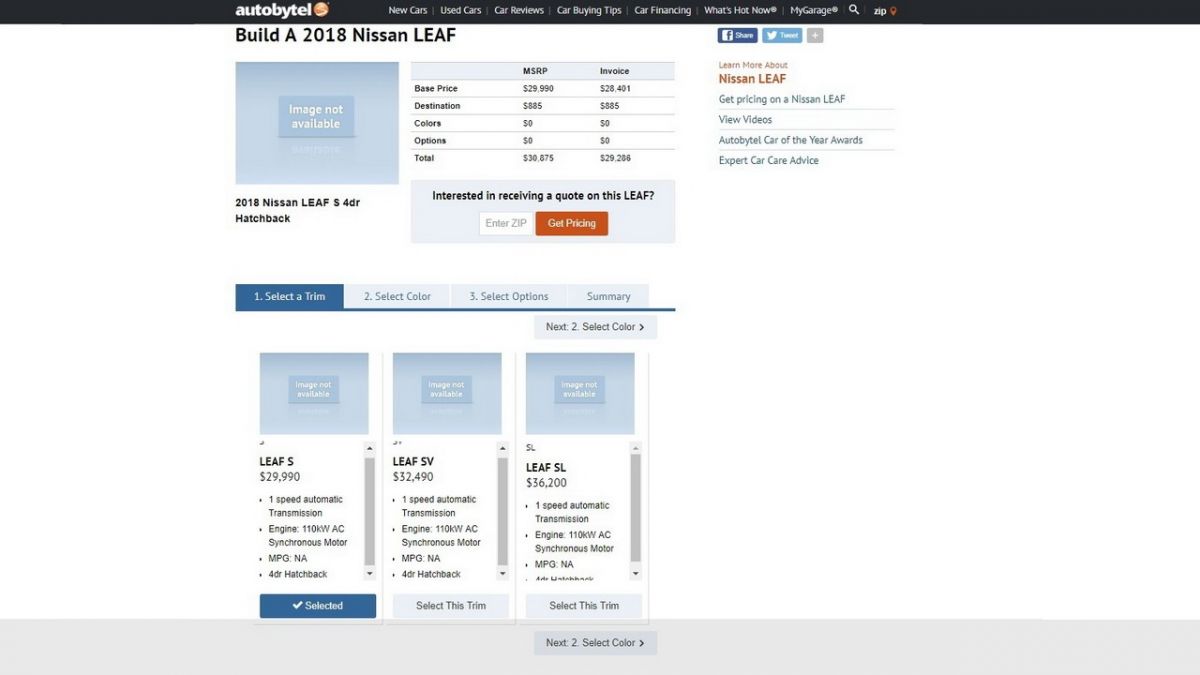The width and height of the screenshot is (1200, 675).
Task: Open Car Buying Tips menu
Action: coord(589,10)
